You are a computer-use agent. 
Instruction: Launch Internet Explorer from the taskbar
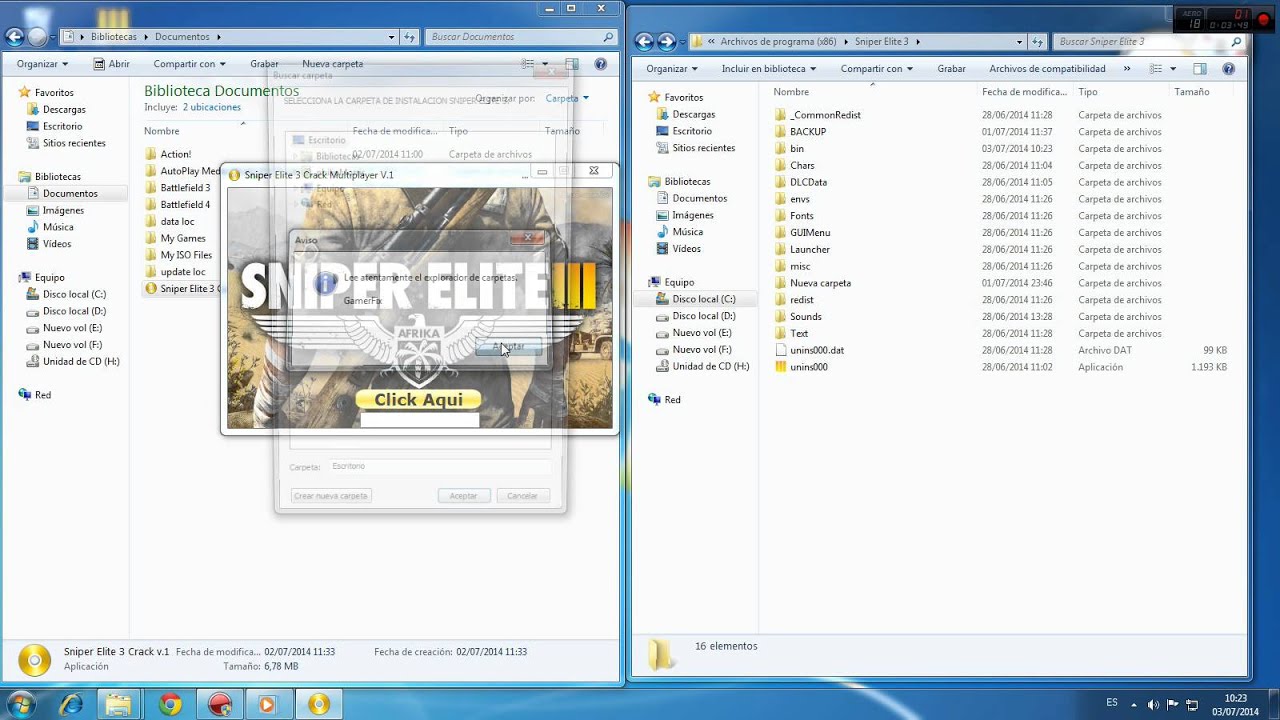(70, 704)
